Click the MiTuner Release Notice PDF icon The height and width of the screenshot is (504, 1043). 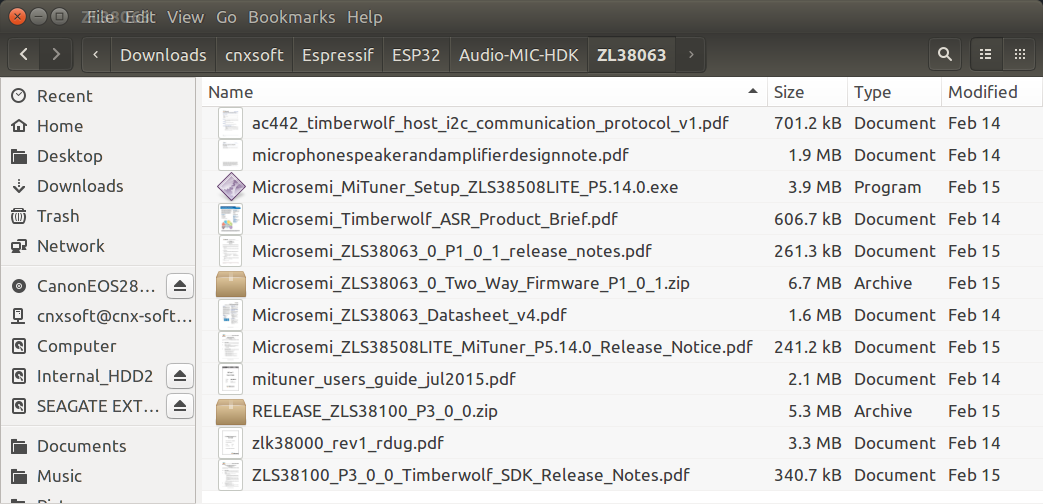tap(231, 346)
